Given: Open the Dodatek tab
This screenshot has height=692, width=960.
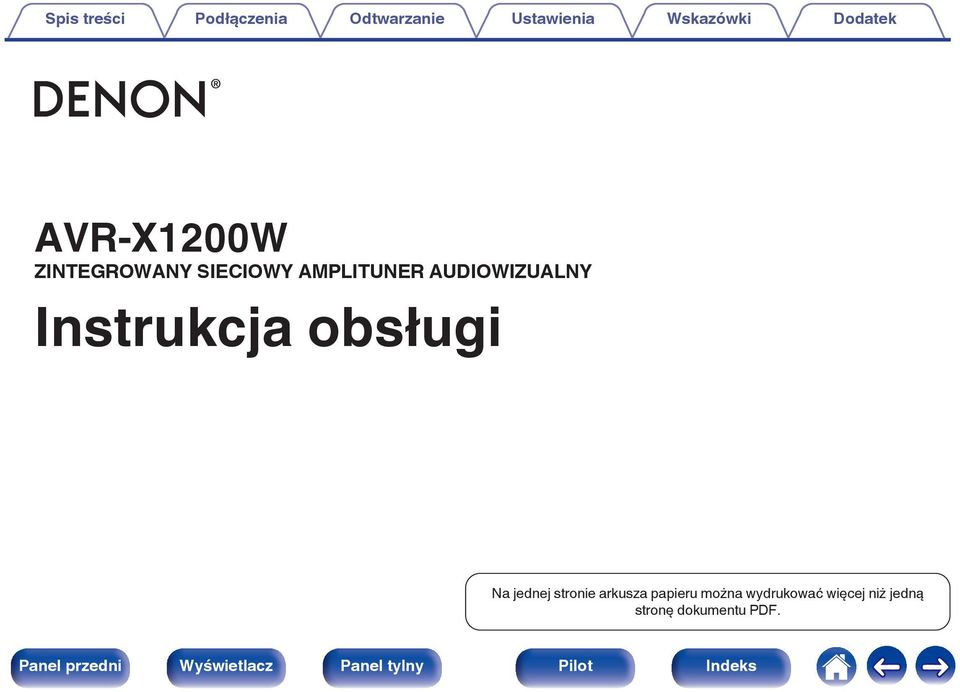Looking at the screenshot, I should tap(864, 20).
